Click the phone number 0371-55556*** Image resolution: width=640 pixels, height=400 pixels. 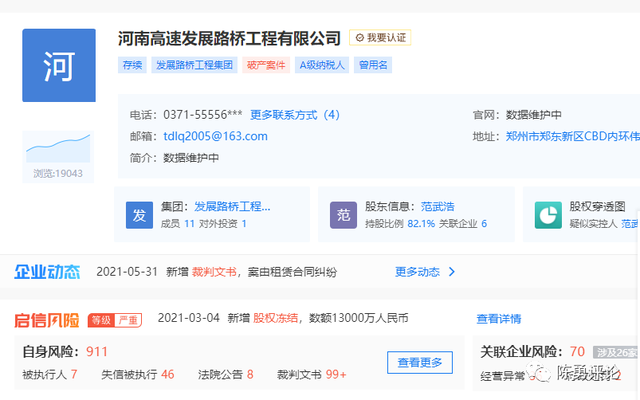pos(203,115)
